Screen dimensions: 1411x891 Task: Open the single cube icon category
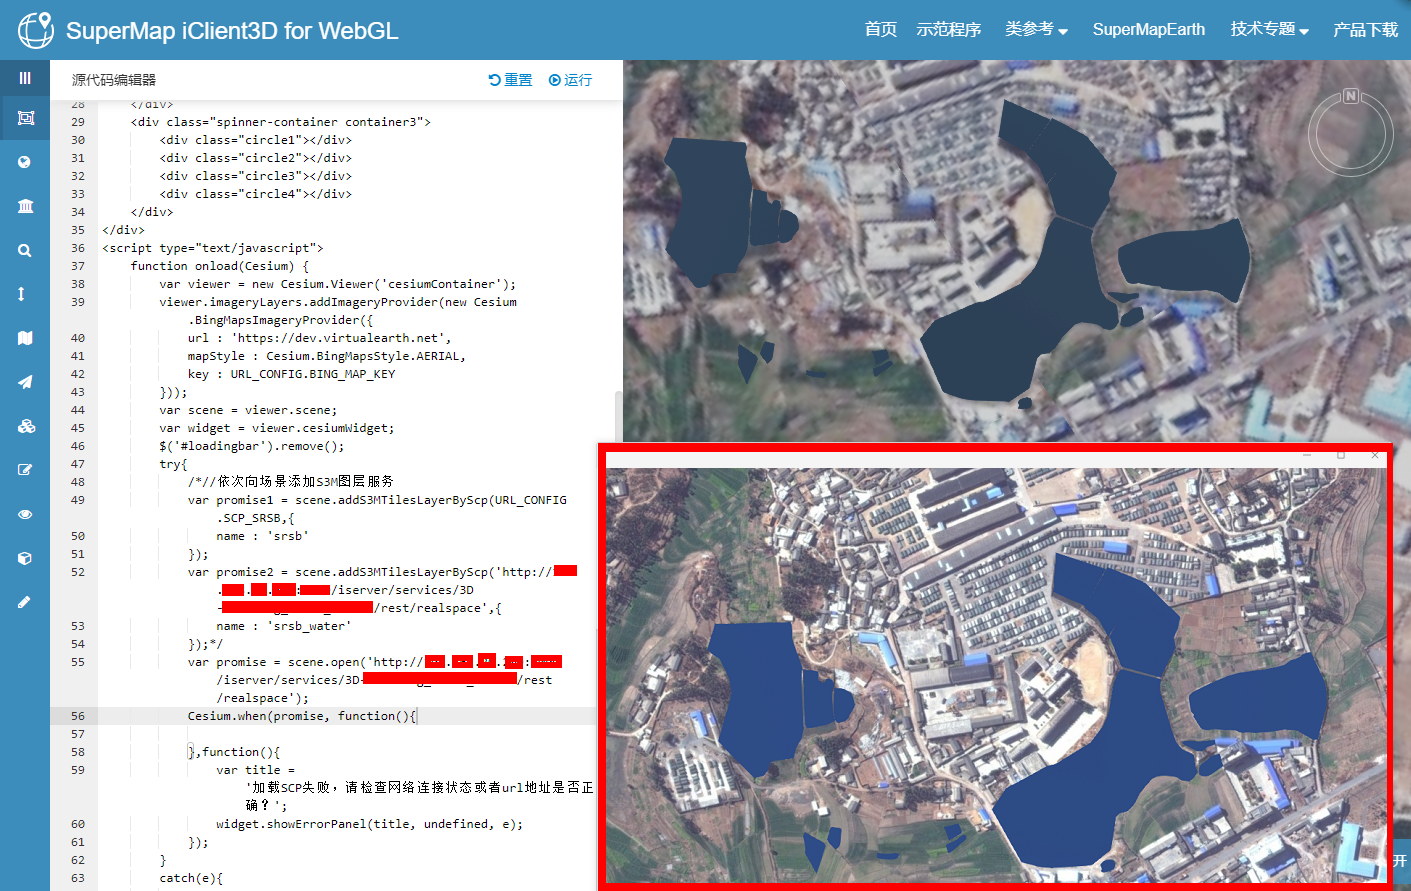click(x=25, y=558)
